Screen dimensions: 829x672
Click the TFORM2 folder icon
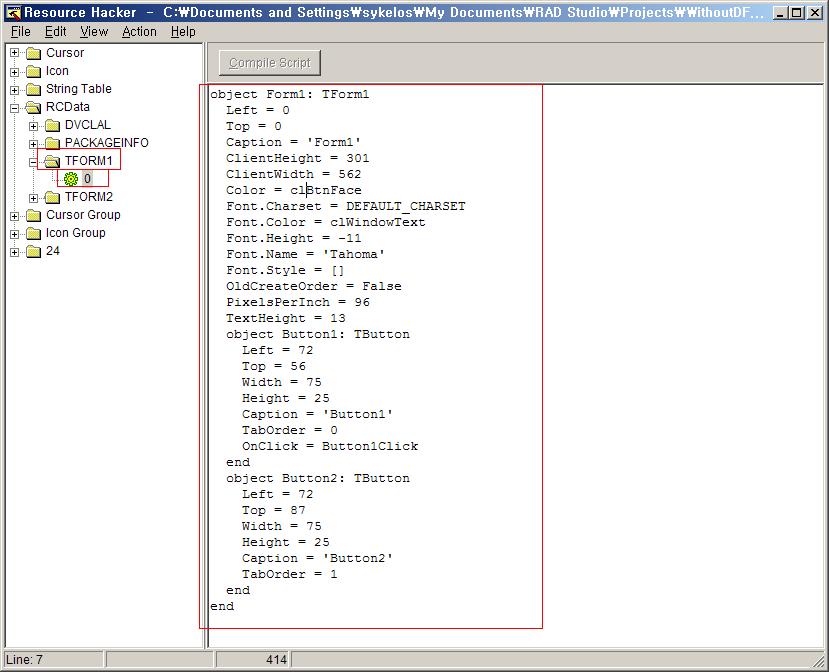pos(52,197)
